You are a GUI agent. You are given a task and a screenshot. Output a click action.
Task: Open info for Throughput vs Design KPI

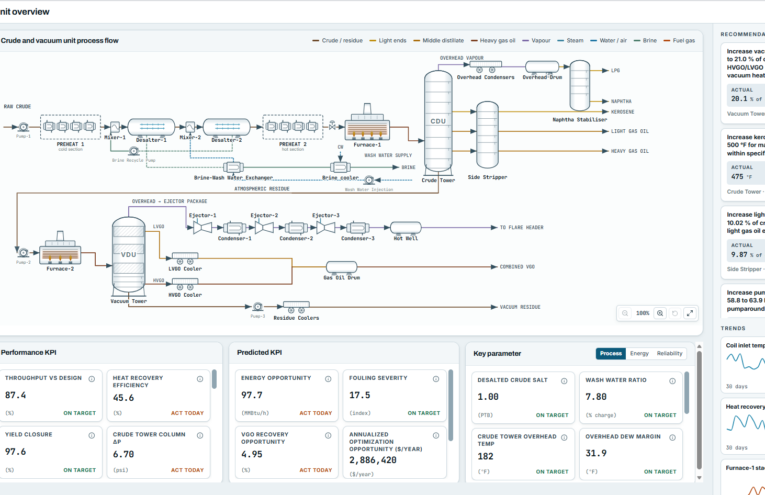[x=92, y=379]
